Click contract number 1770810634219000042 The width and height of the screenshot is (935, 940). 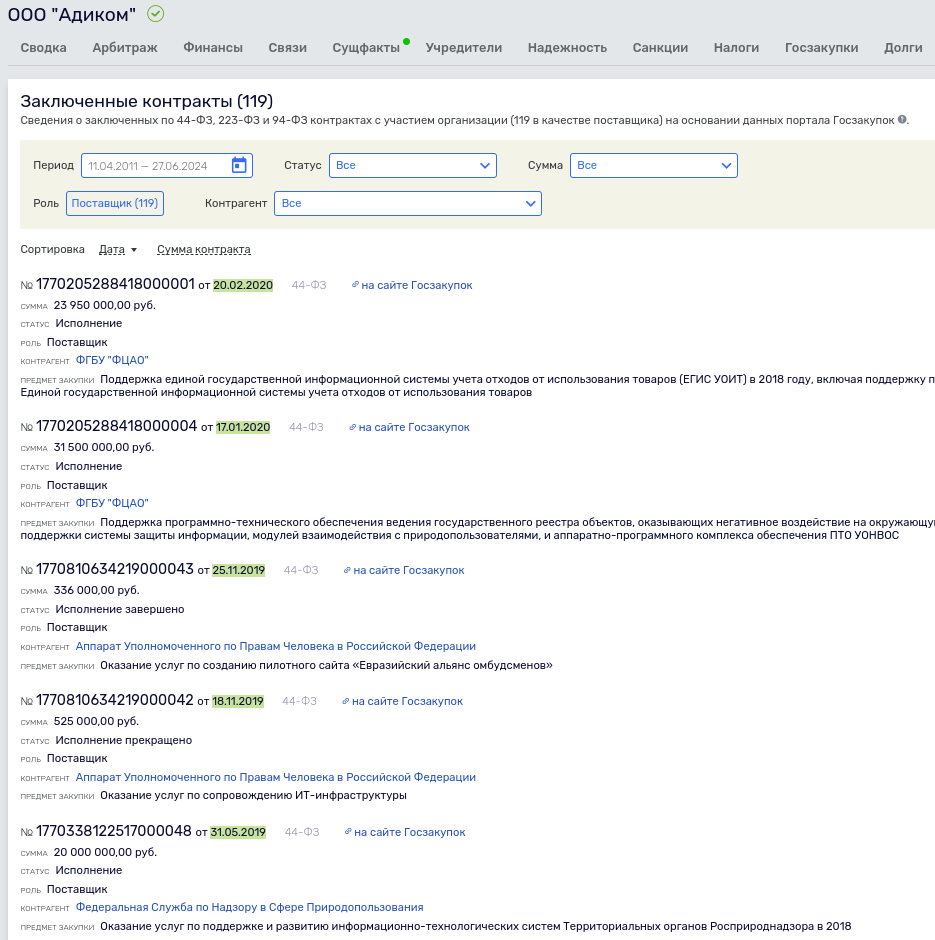pyautogui.click(x=114, y=700)
